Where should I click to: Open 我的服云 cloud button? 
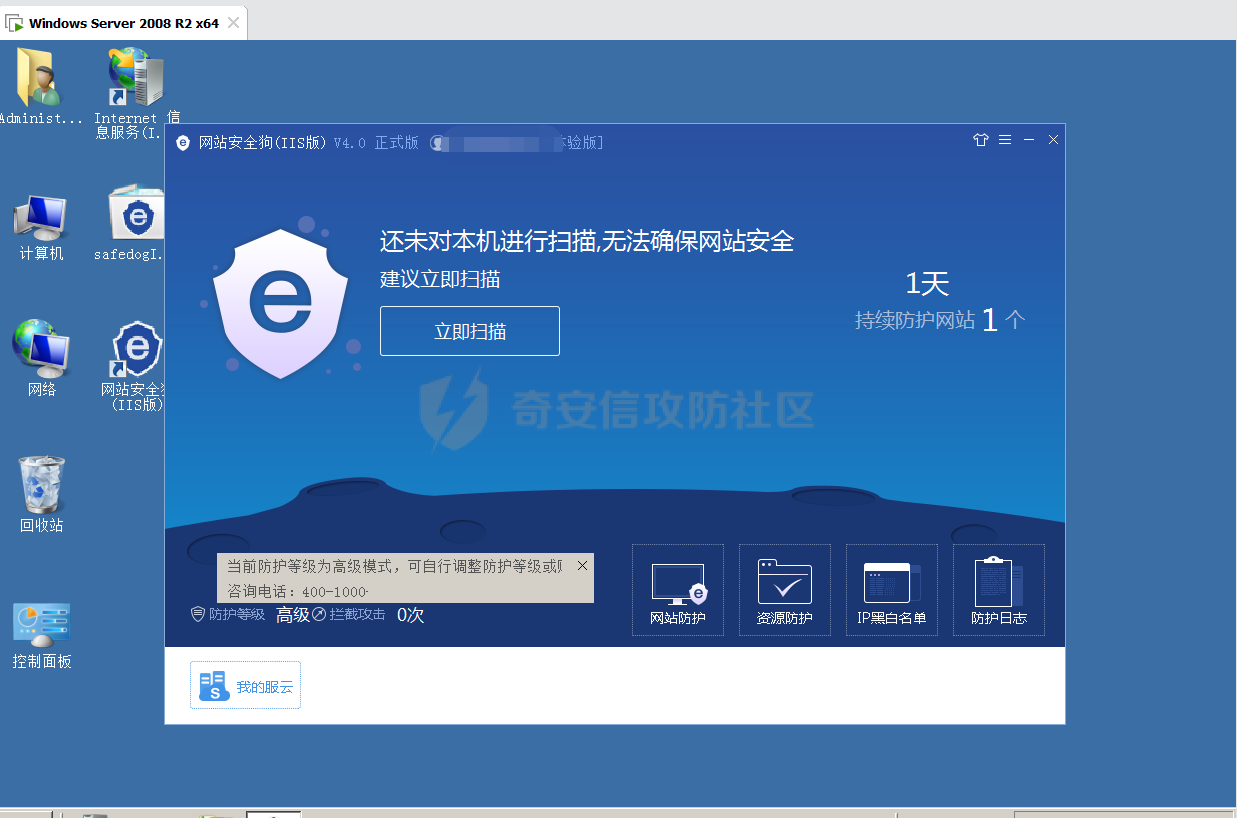coord(246,686)
